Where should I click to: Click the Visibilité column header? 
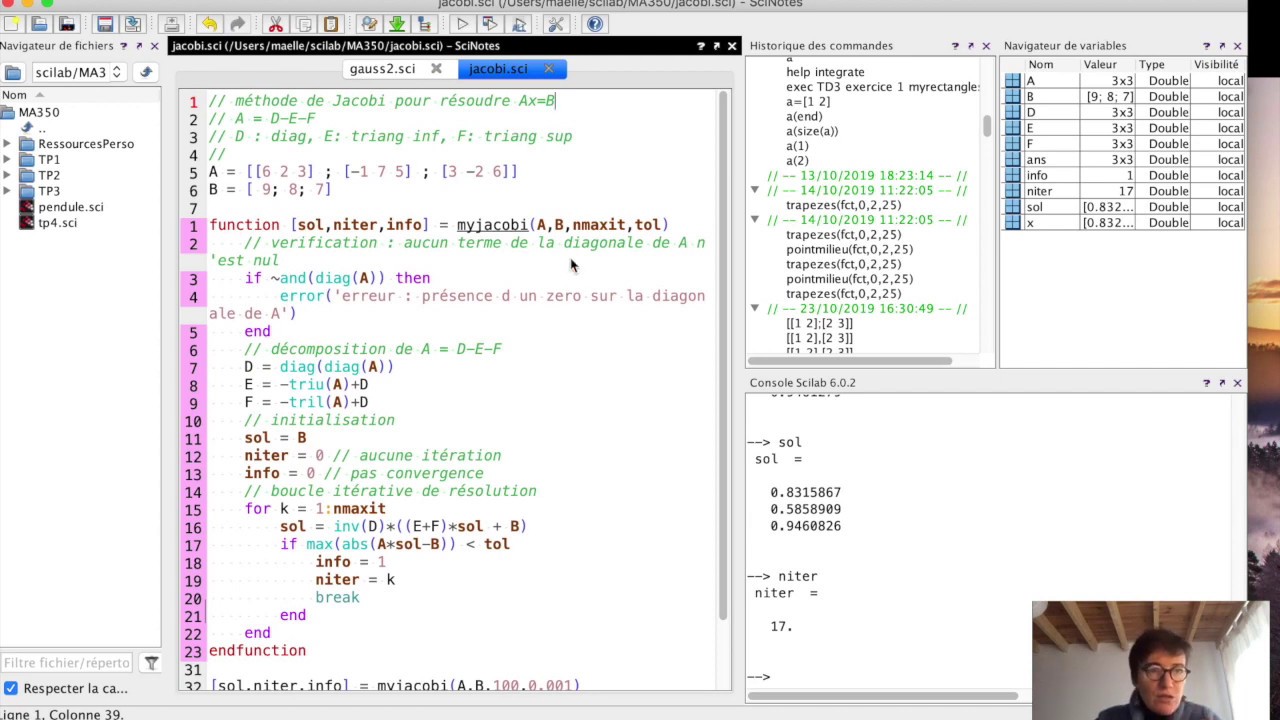1216,65
